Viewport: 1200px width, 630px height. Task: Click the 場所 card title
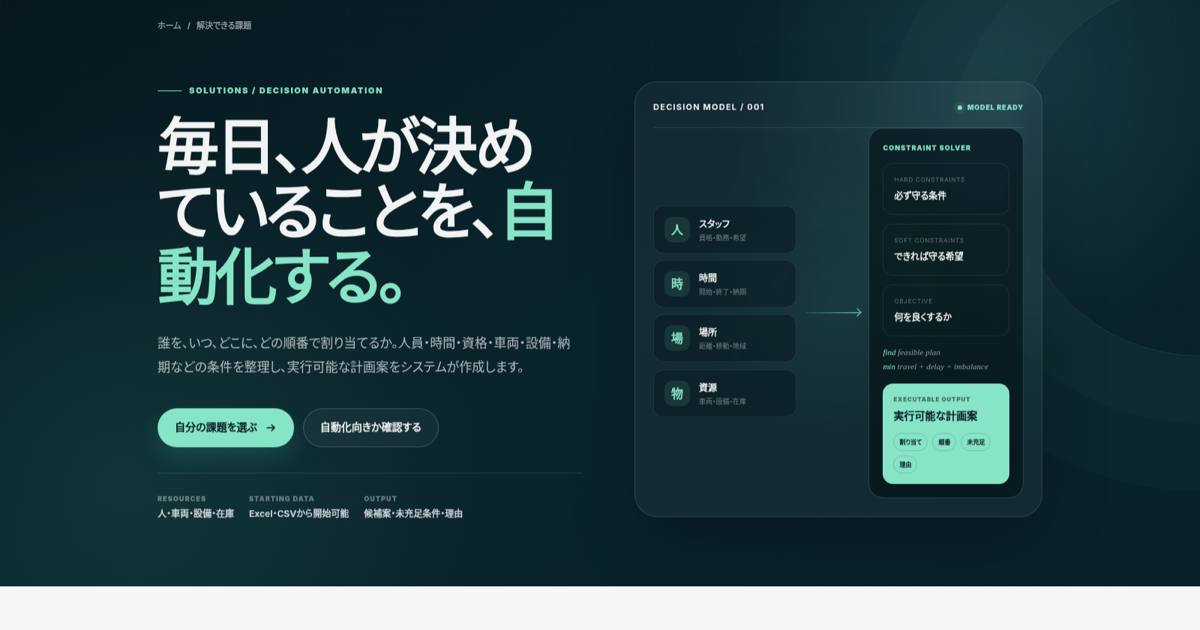[x=708, y=331]
